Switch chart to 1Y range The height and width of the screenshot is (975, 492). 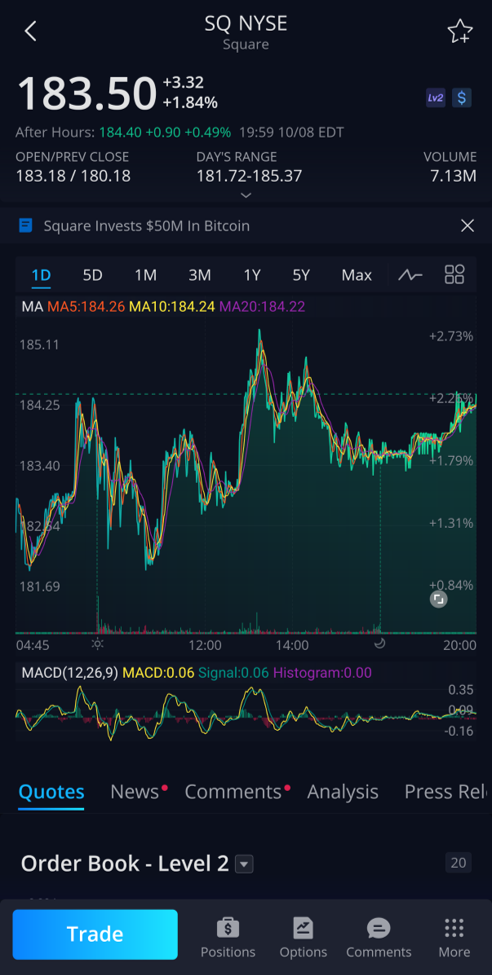pyautogui.click(x=252, y=275)
